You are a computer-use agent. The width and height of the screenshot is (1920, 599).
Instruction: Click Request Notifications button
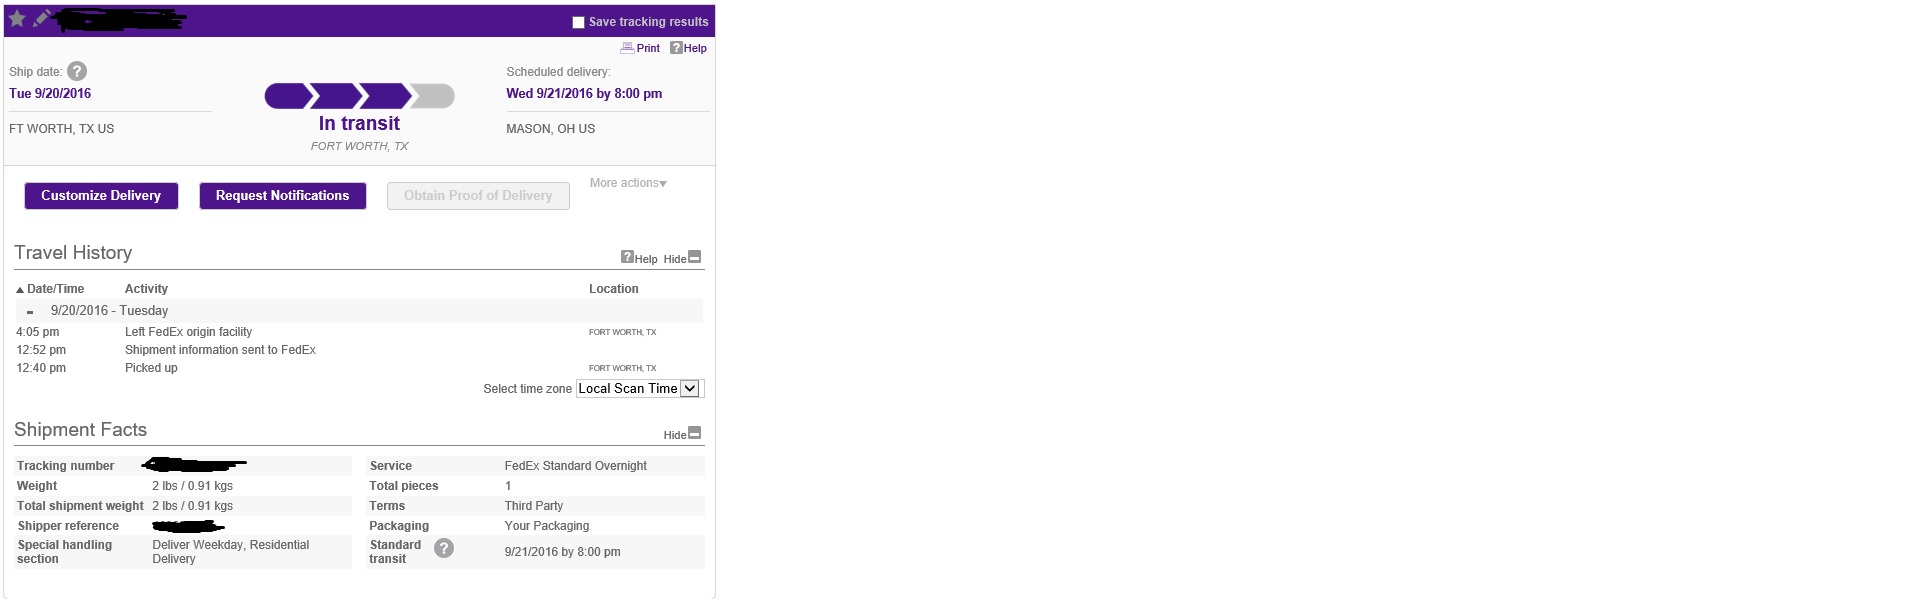pyautogui.click(x=283, y=196)
